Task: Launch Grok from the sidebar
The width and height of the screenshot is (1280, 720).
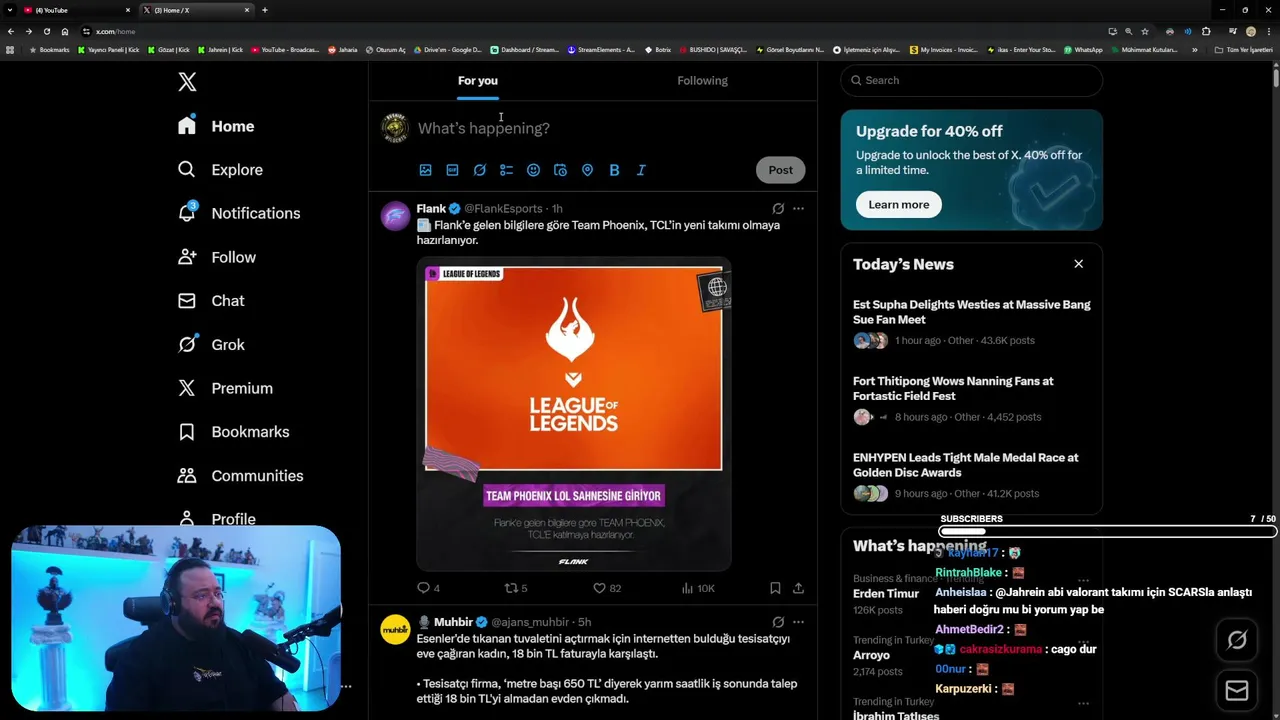Action: (x=210, y=344)
